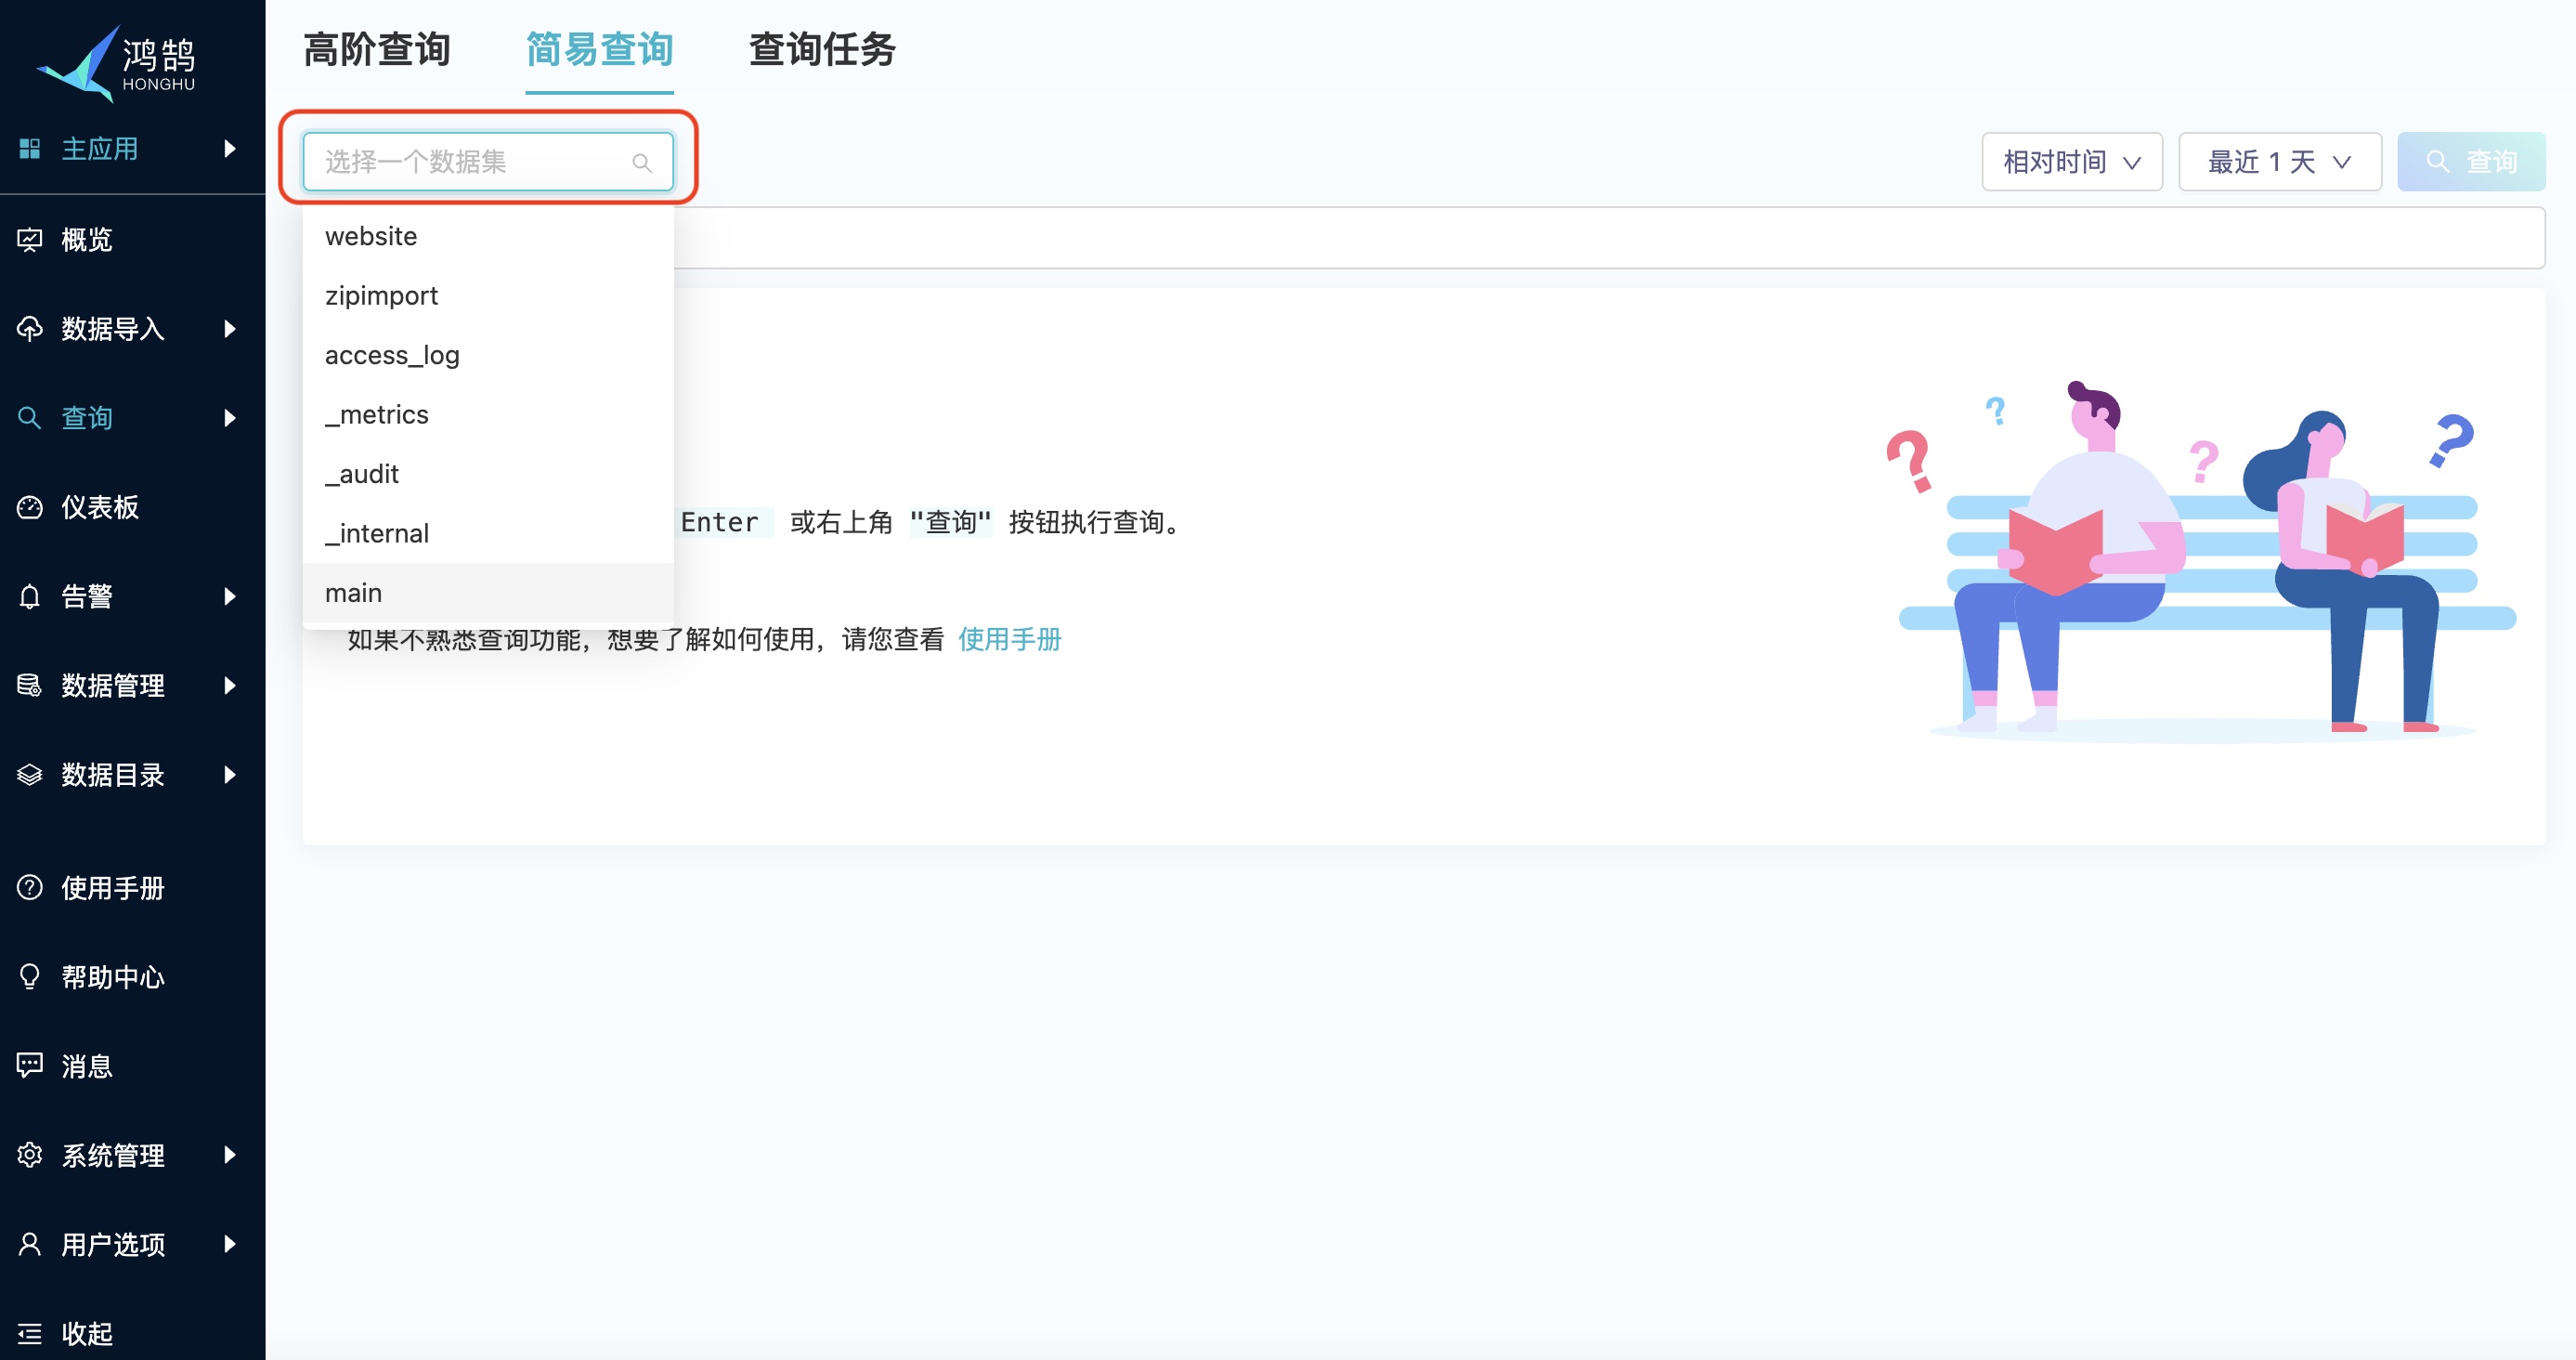The width and height of the screenshot is (2576, 1360).
Task: Click the user manual question icon
Action: (30, 887)
